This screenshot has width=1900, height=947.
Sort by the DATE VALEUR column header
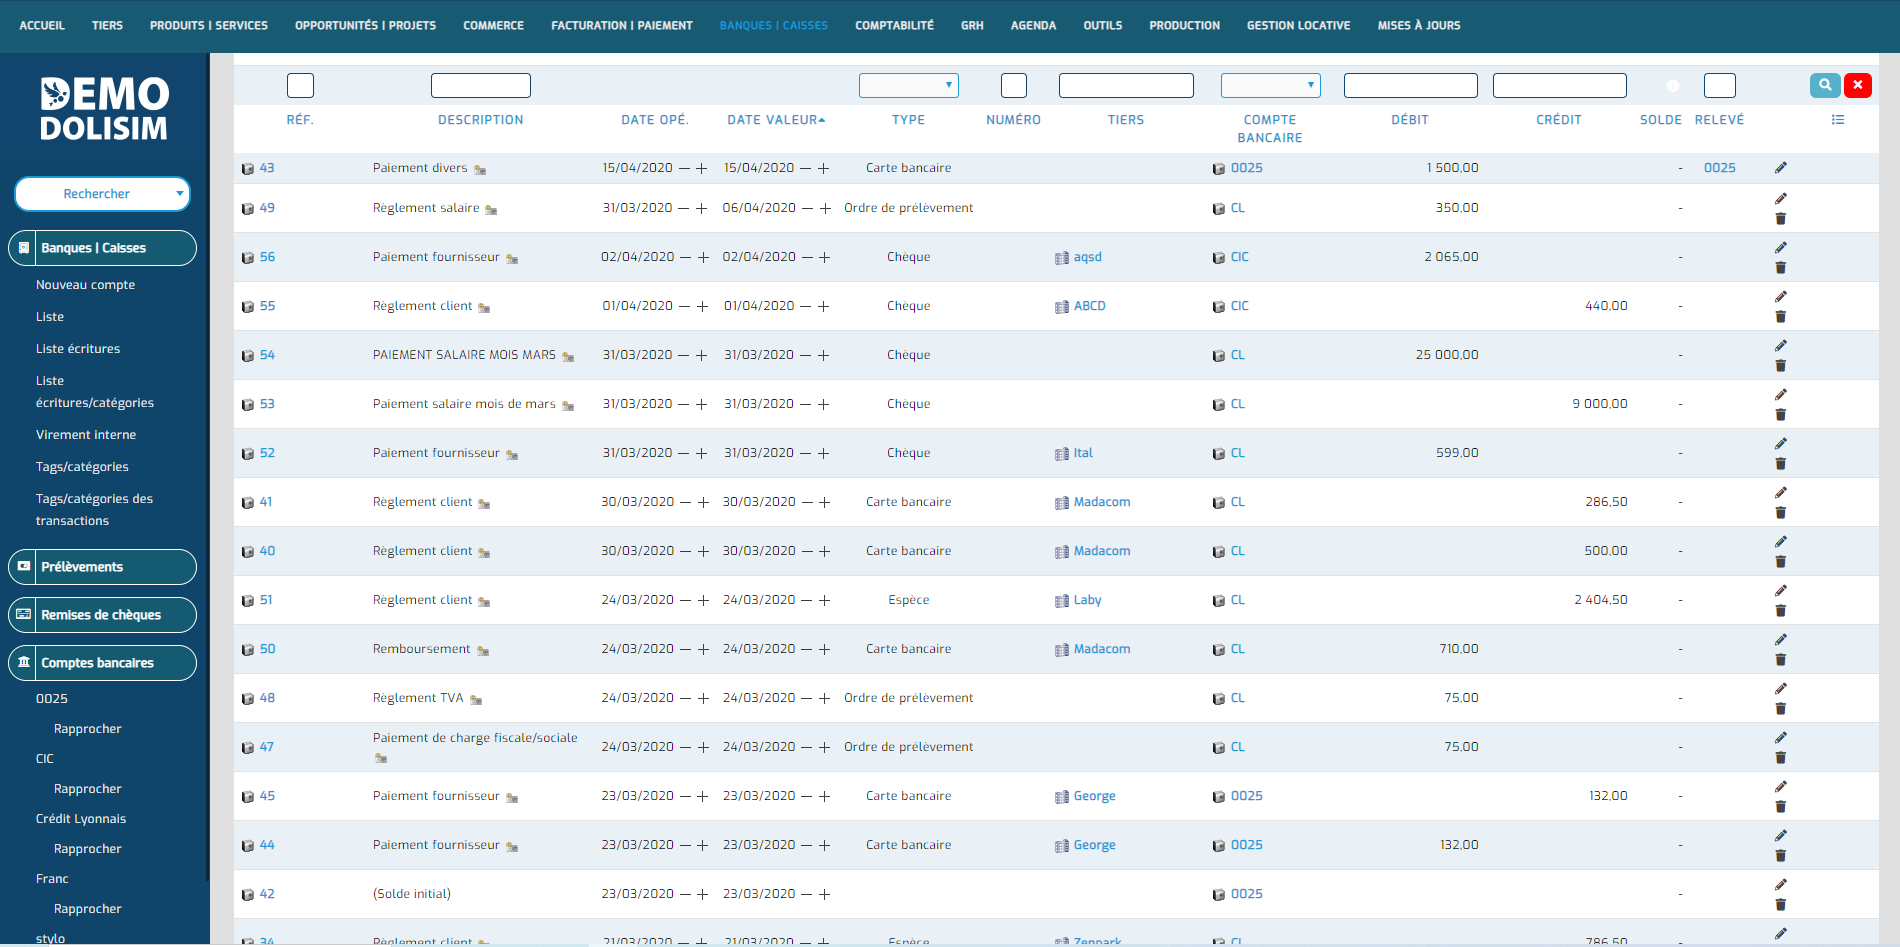(770, 119)
